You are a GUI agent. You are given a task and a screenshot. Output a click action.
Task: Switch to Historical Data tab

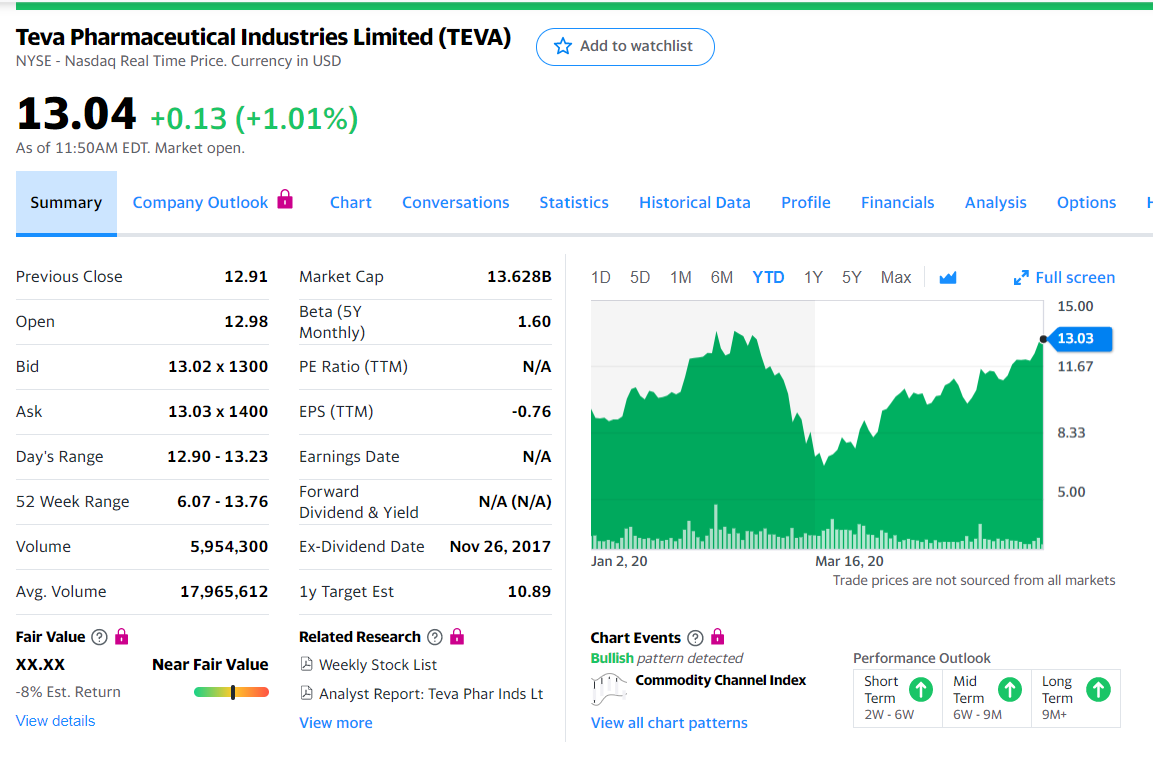pyautogui.click(x=695, y=203)
